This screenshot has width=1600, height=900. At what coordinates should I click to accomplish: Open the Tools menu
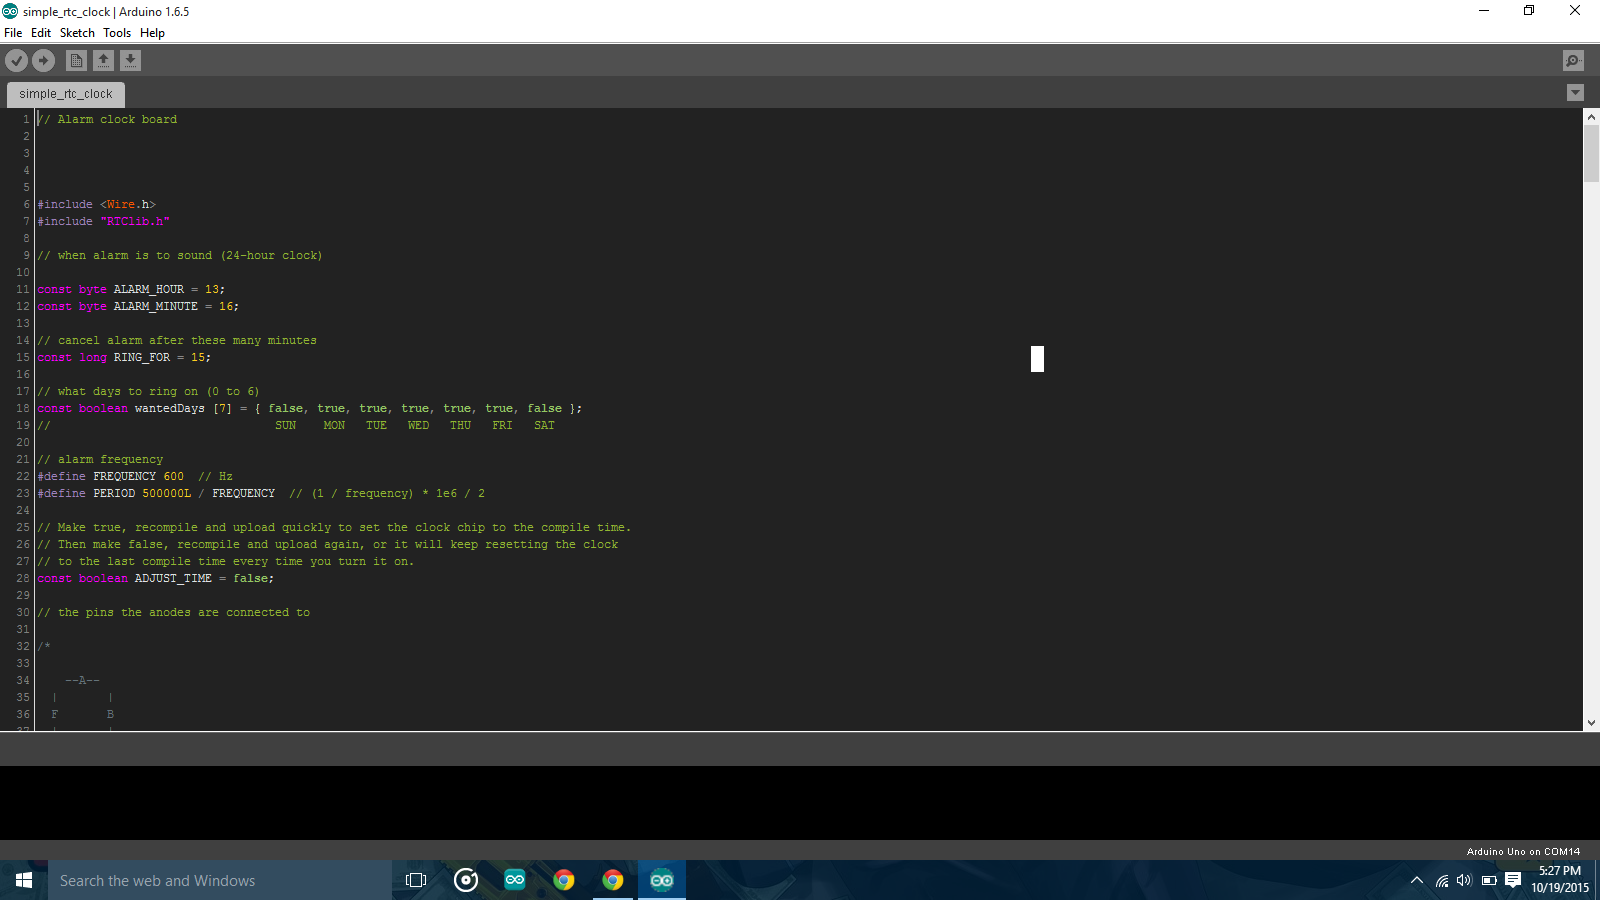[x=117, y=33]
